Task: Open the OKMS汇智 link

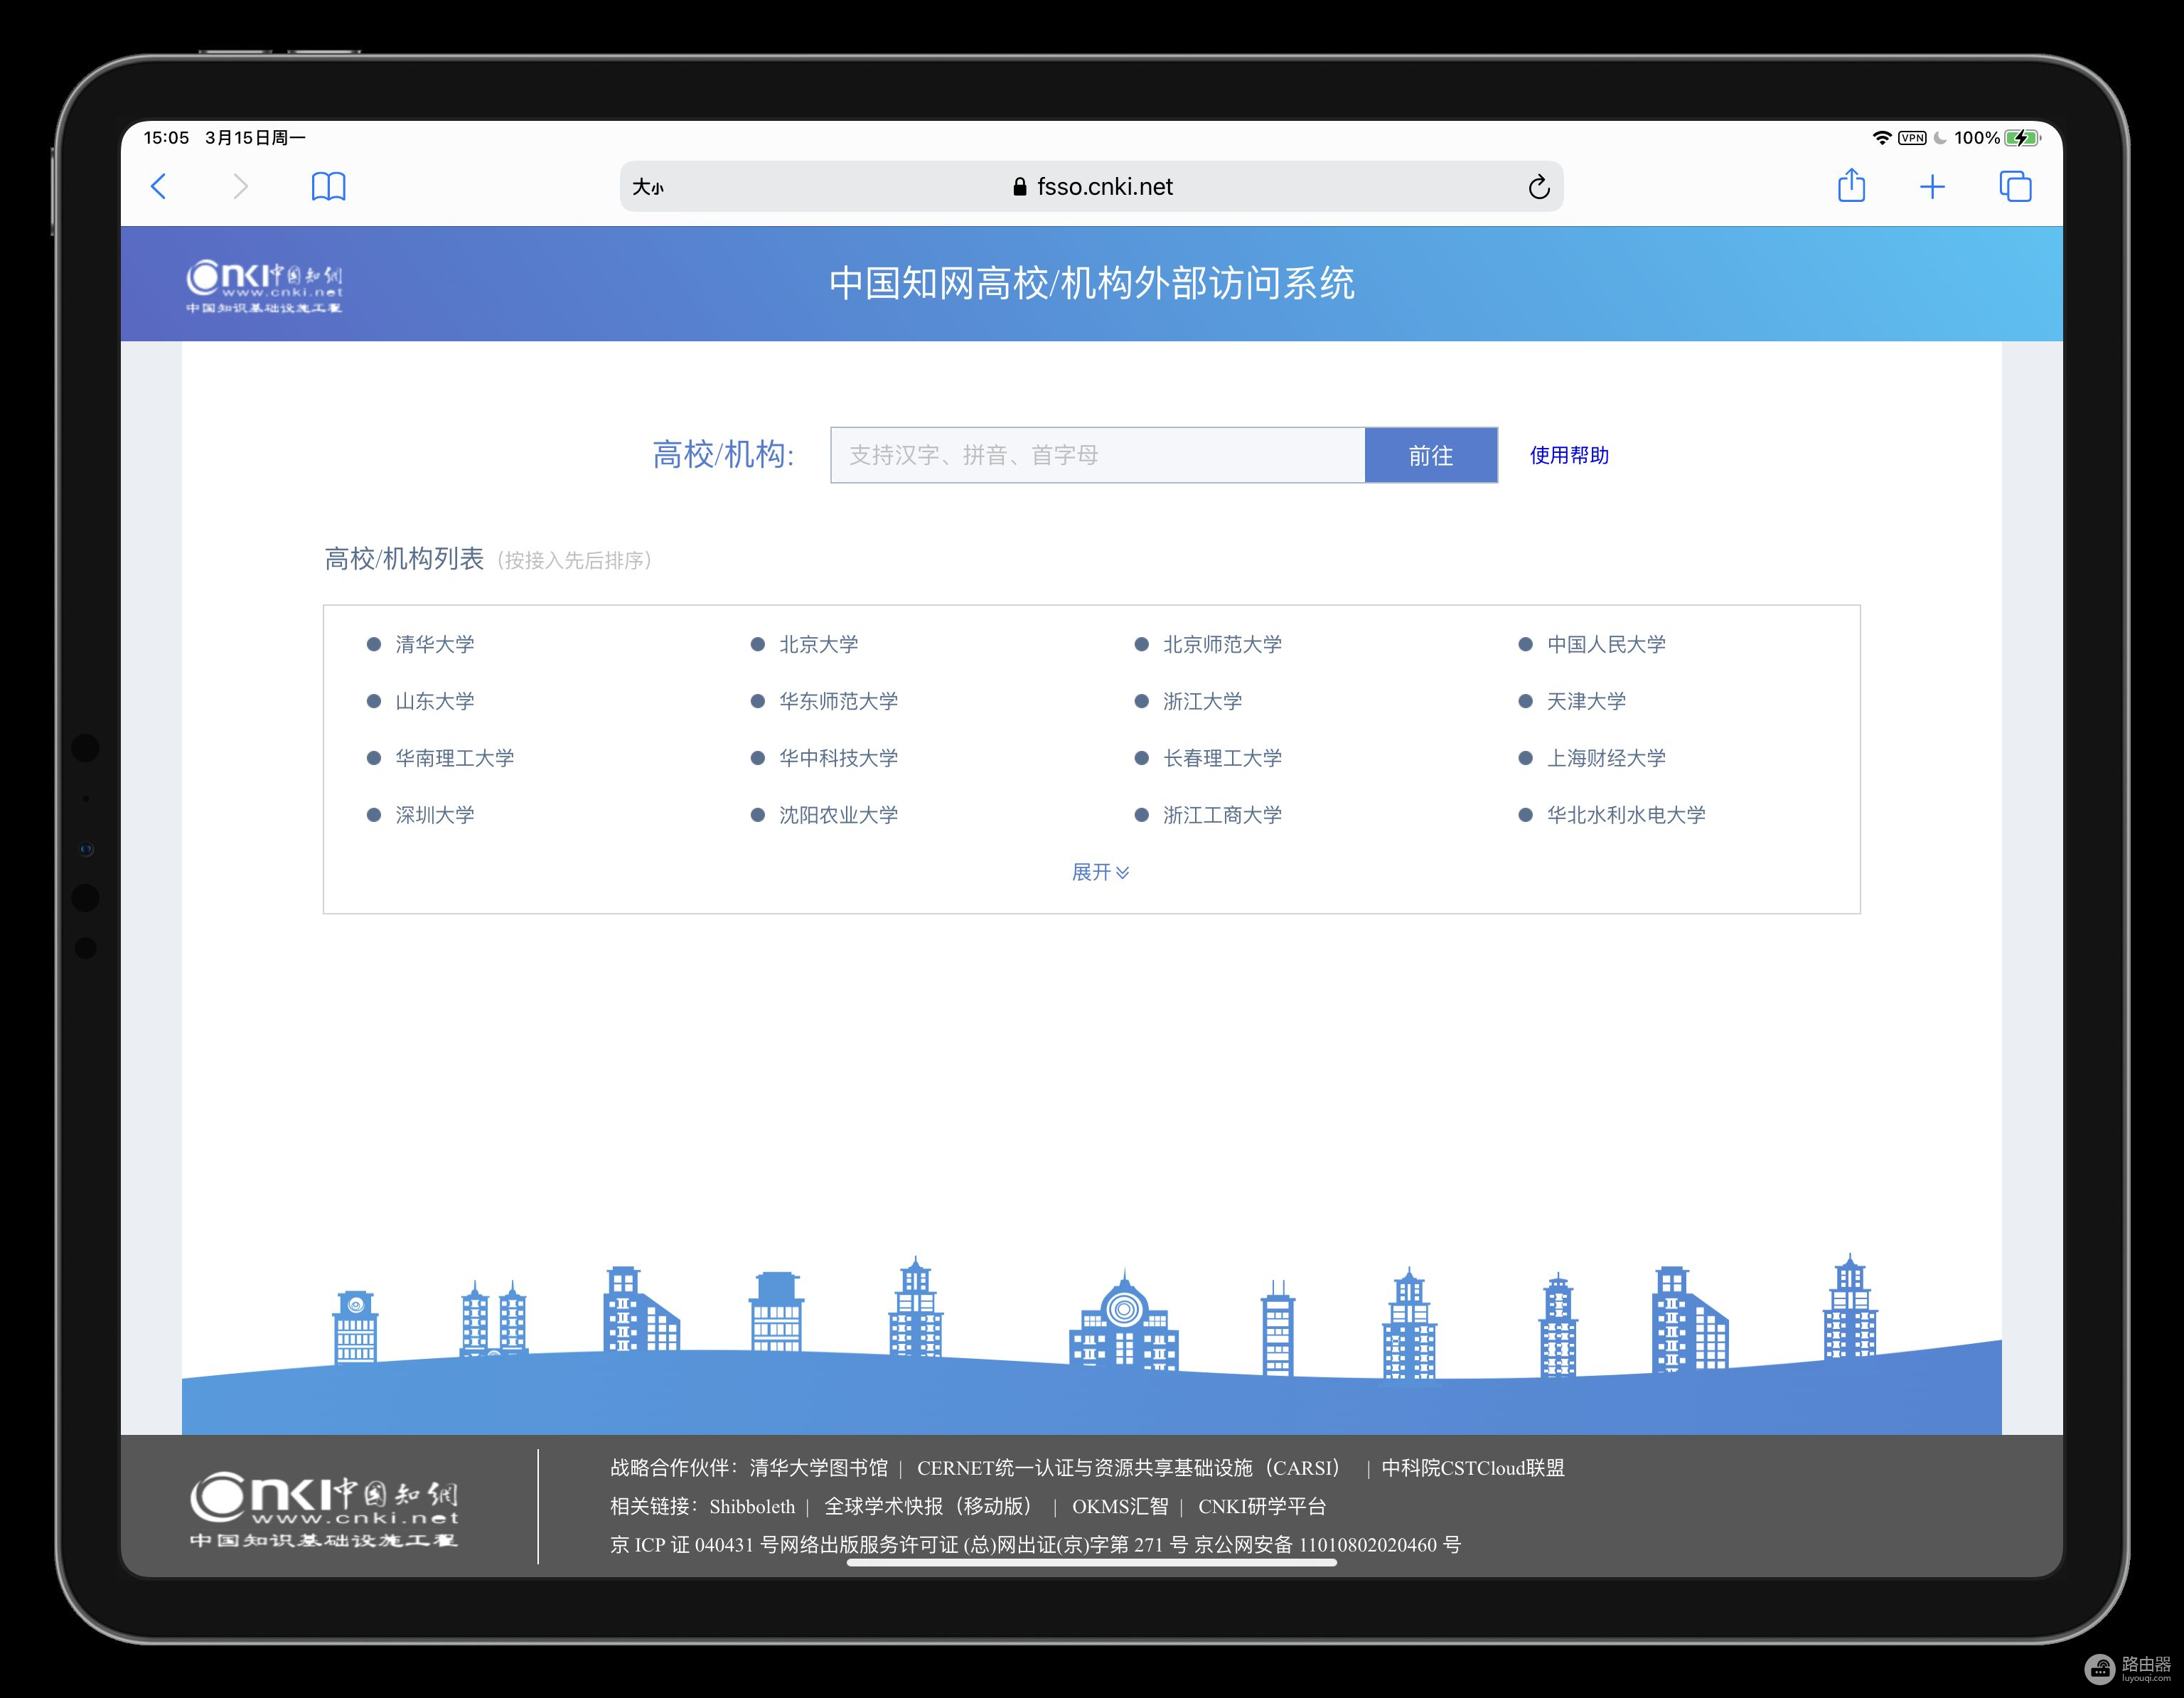Action: coord(1120,1506)
